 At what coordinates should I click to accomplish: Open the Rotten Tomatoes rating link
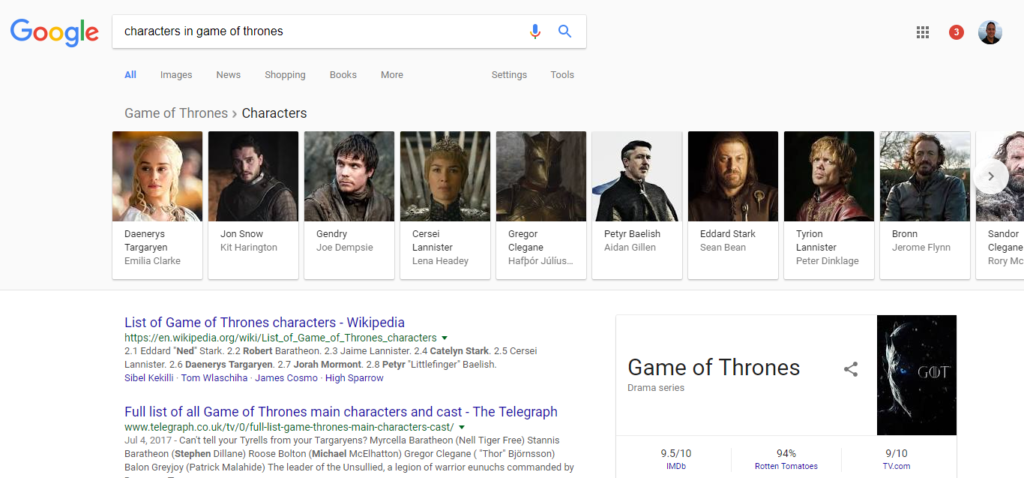786,466
